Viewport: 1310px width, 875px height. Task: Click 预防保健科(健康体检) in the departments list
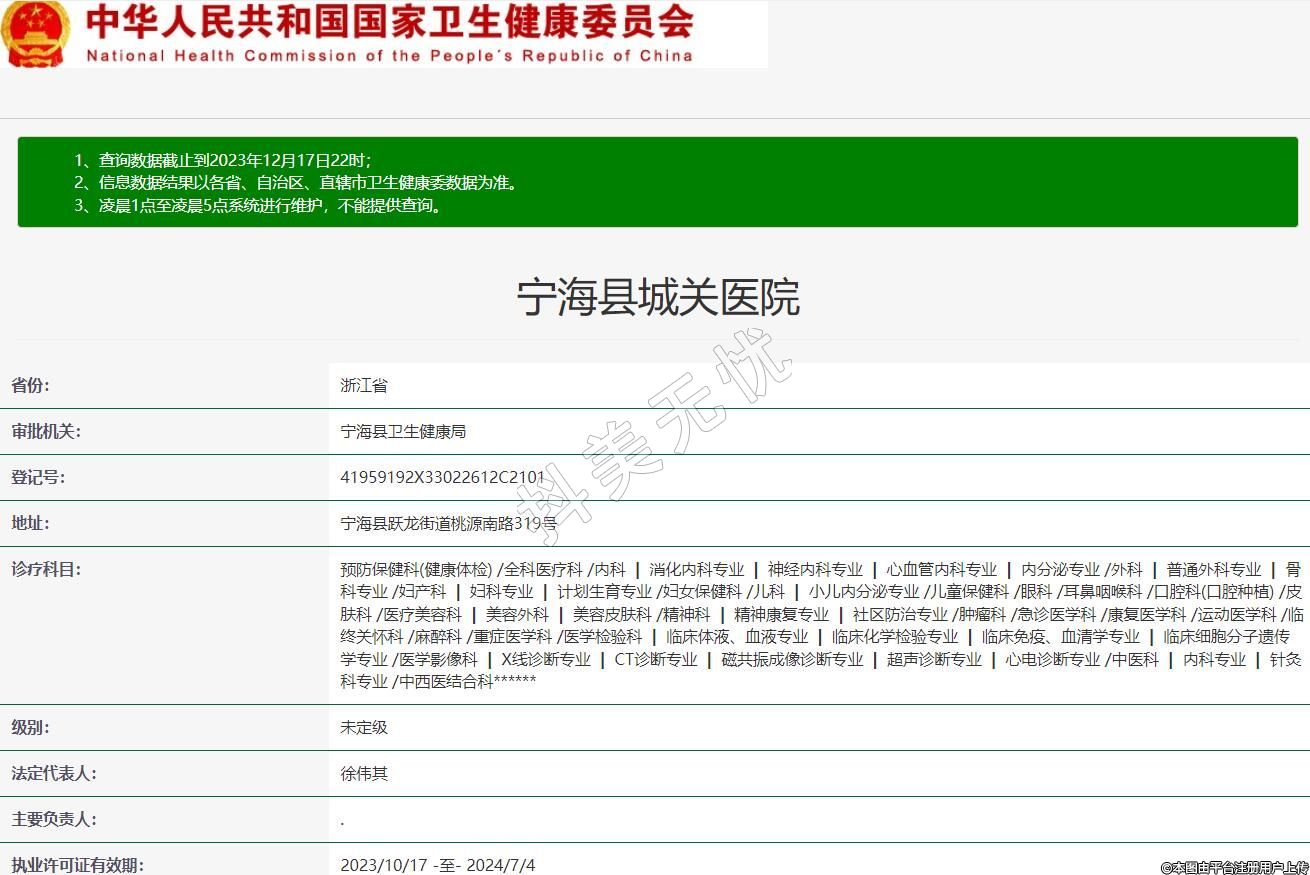tap(416, 569)
